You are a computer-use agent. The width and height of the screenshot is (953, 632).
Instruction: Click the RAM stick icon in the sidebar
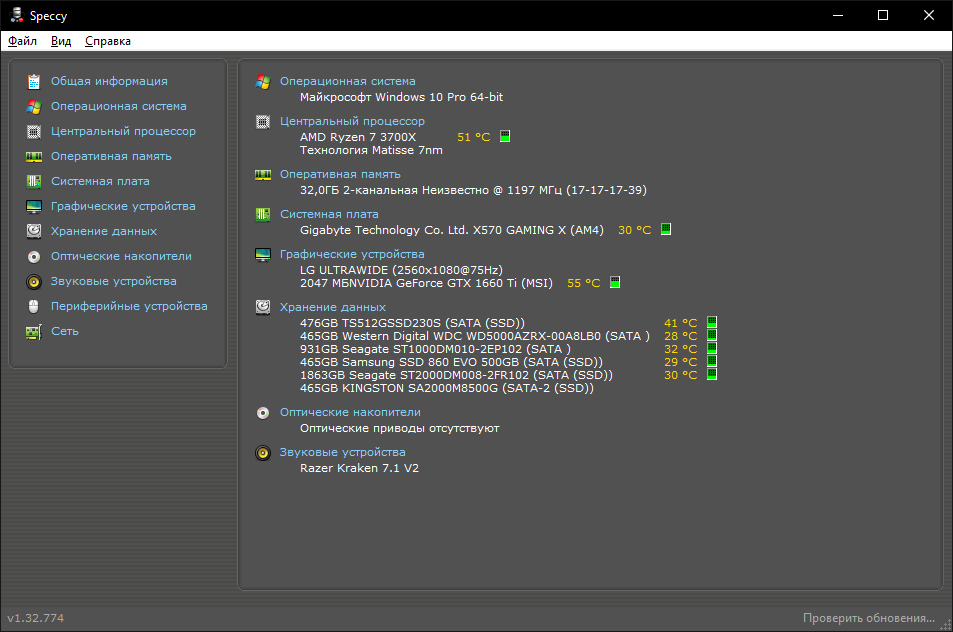coord(34,156)
